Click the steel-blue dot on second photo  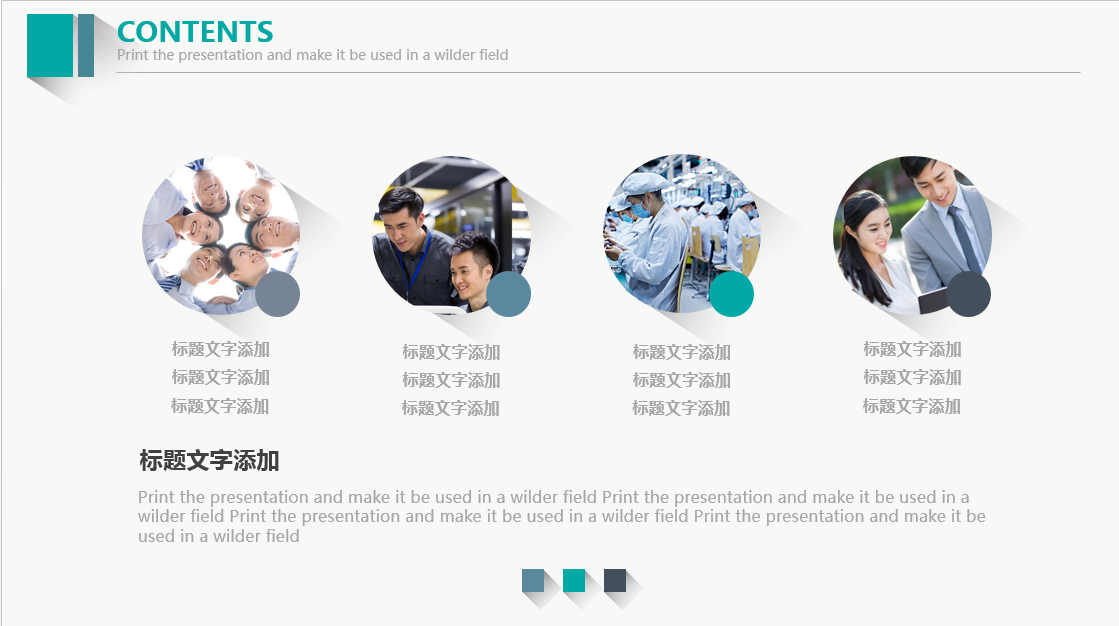coord(509,294)
